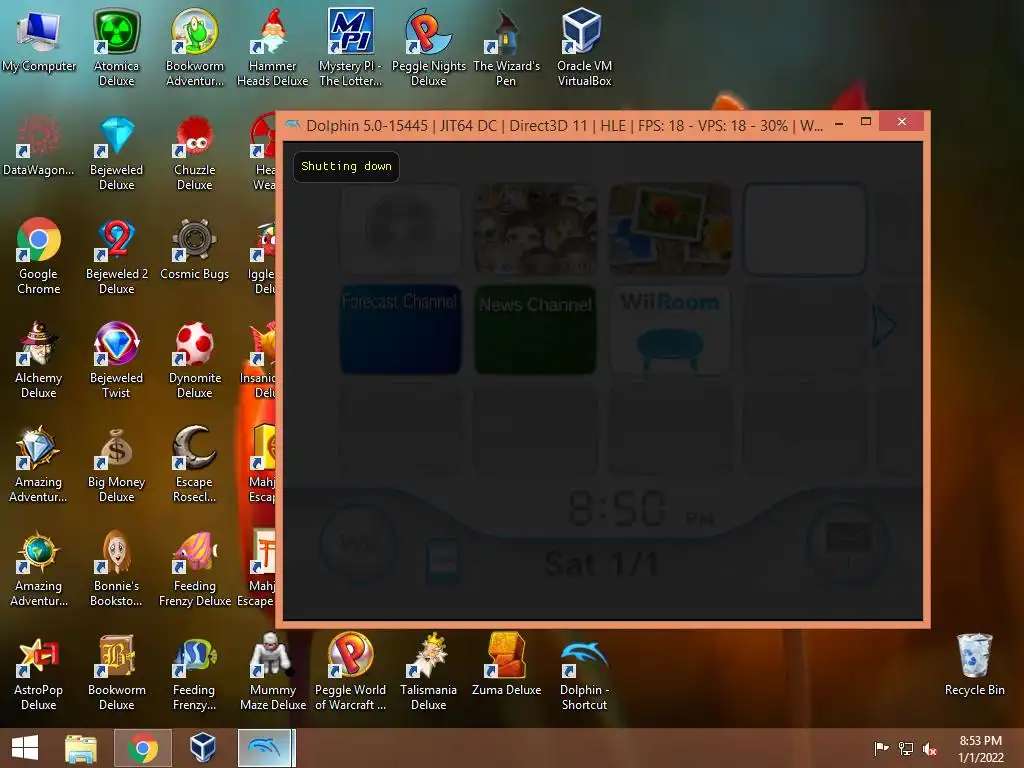The width and height of the screenshot is (1024, 768).
Task: Open network status tray icon
Action: point(906,748)
